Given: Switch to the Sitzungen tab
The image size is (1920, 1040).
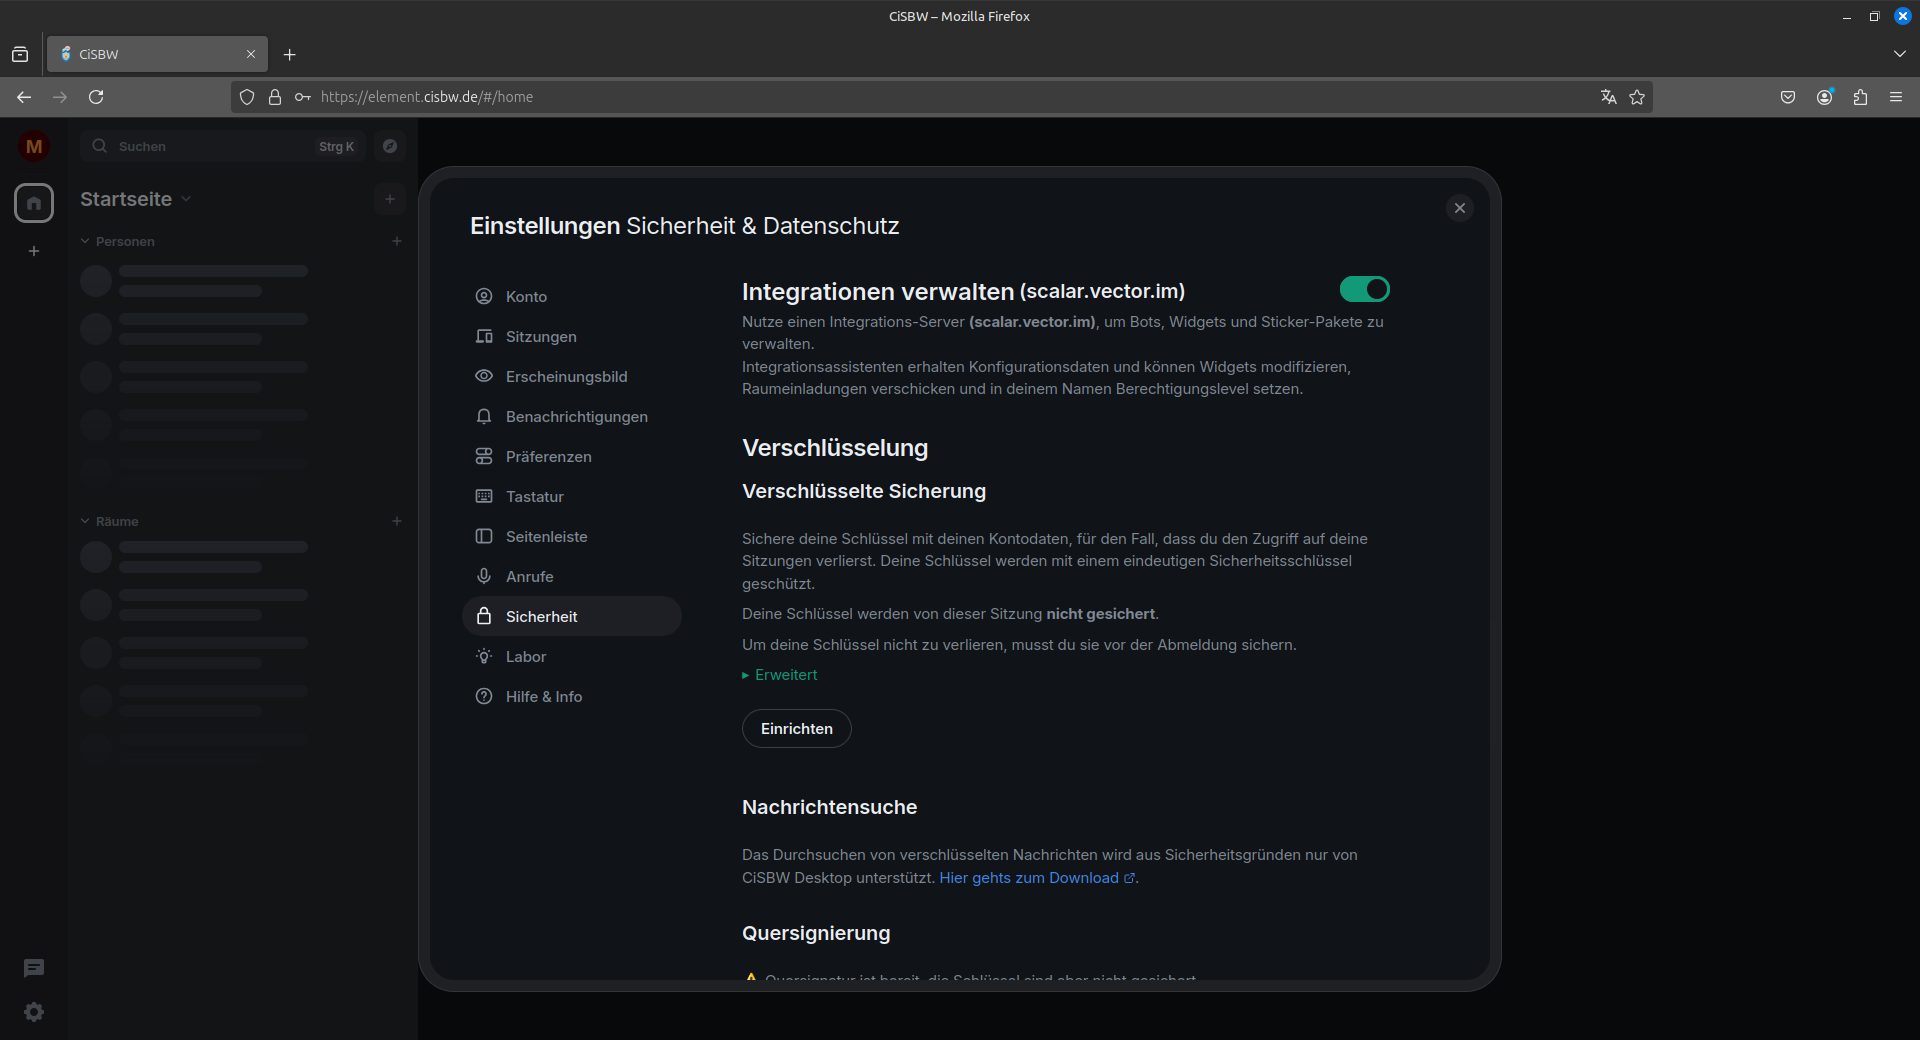Looking at the screenshot, I should point(540,337).
